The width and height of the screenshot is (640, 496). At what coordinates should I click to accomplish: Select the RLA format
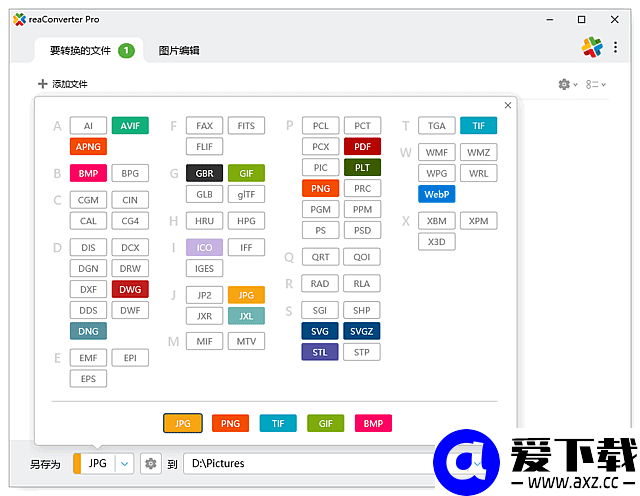[362, 284]
